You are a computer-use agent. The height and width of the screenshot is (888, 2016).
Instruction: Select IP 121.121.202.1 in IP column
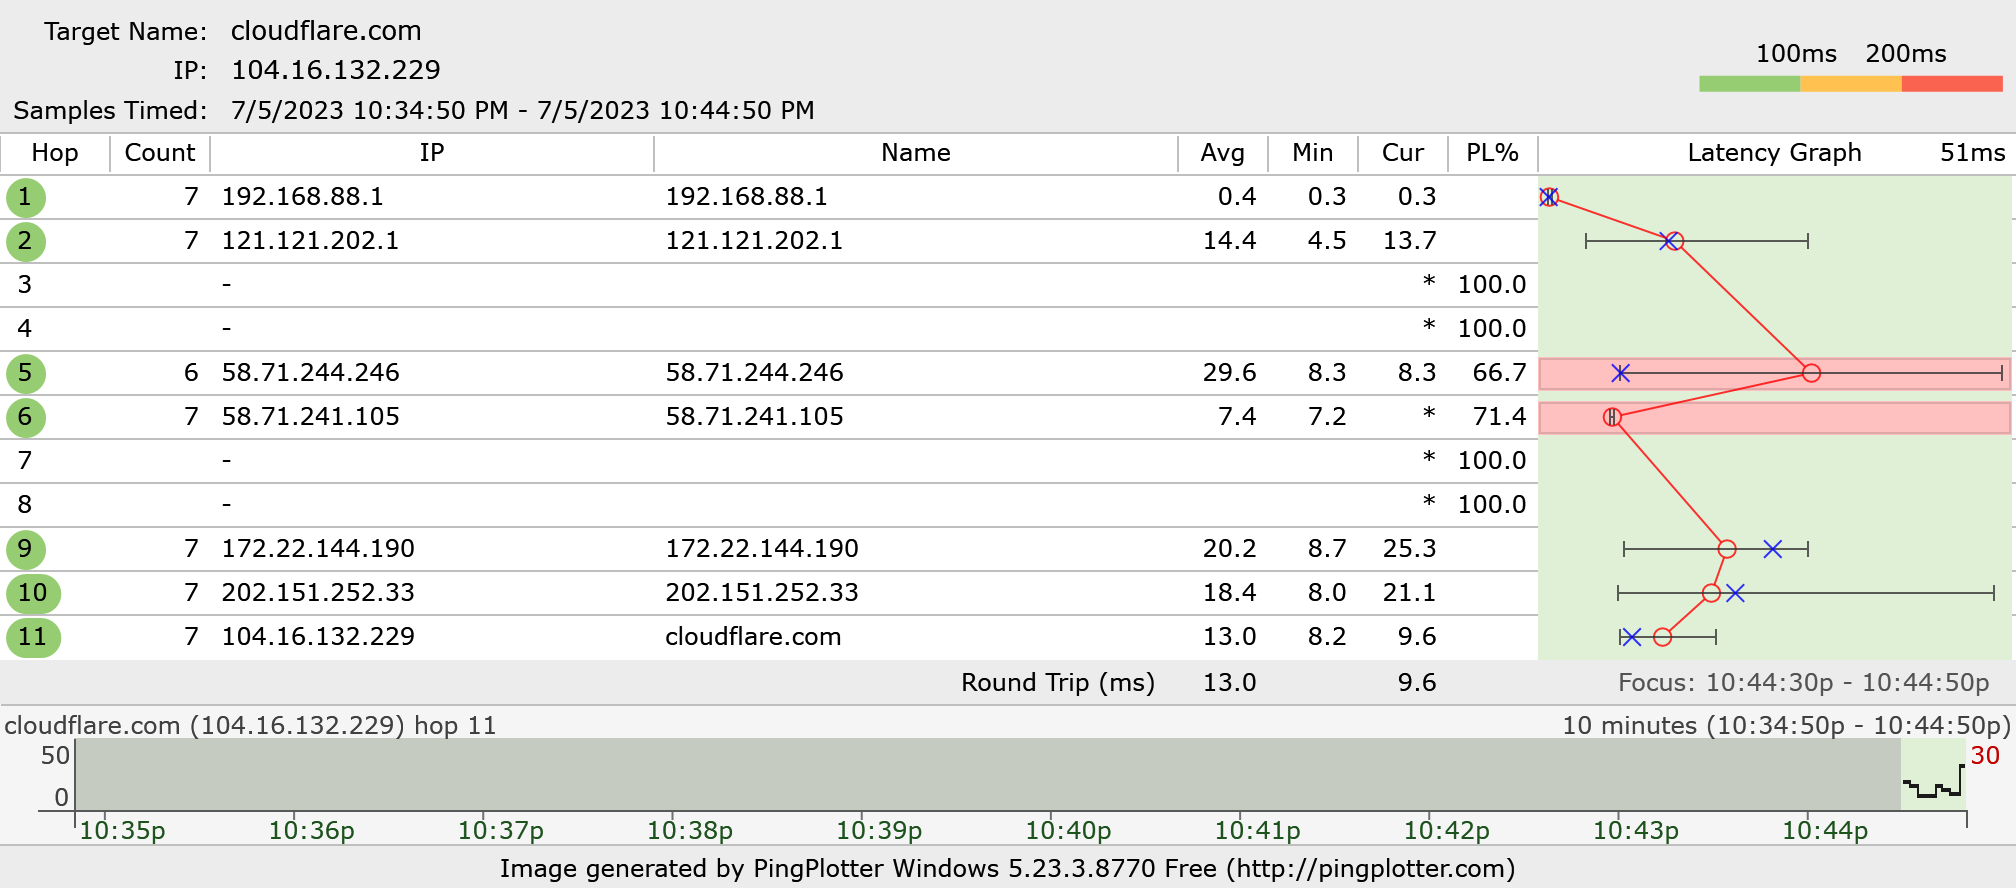point(310,241)
